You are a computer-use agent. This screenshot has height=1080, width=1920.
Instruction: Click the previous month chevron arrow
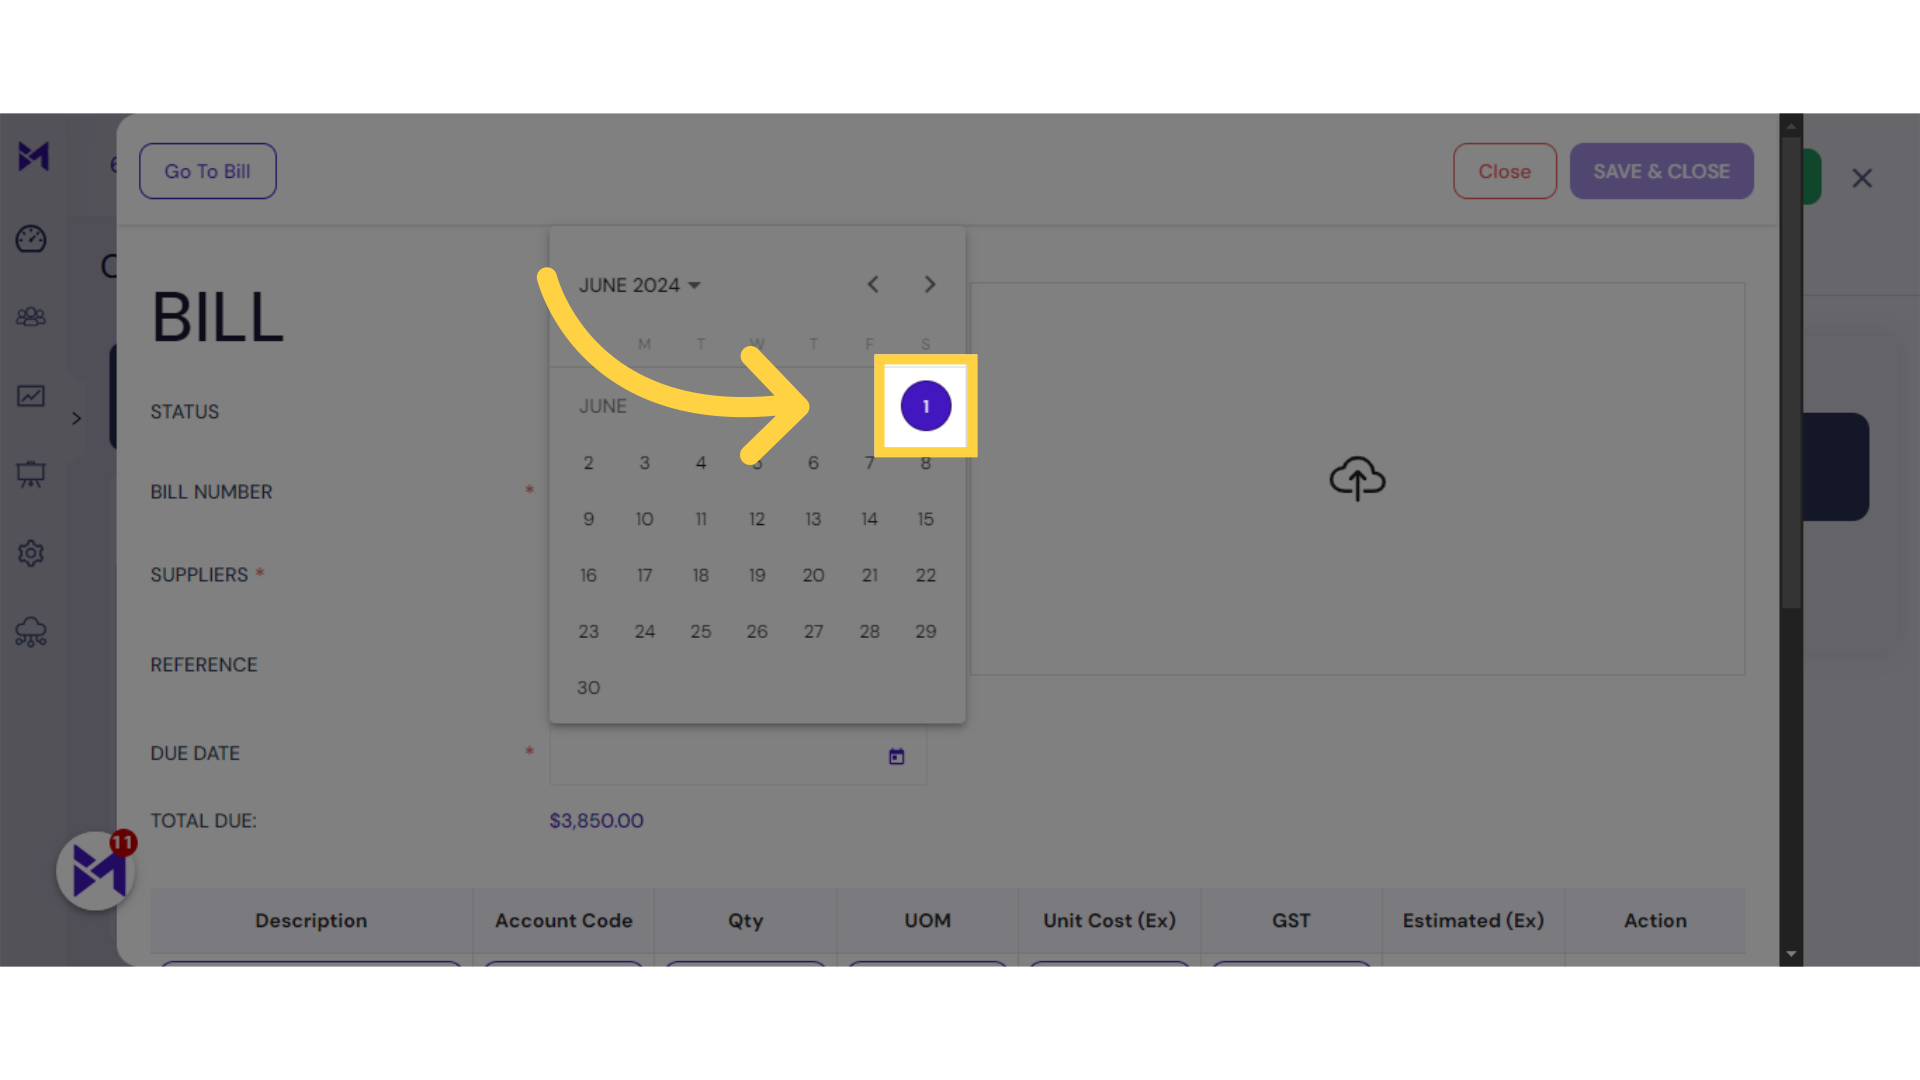(x=873, y=284)
